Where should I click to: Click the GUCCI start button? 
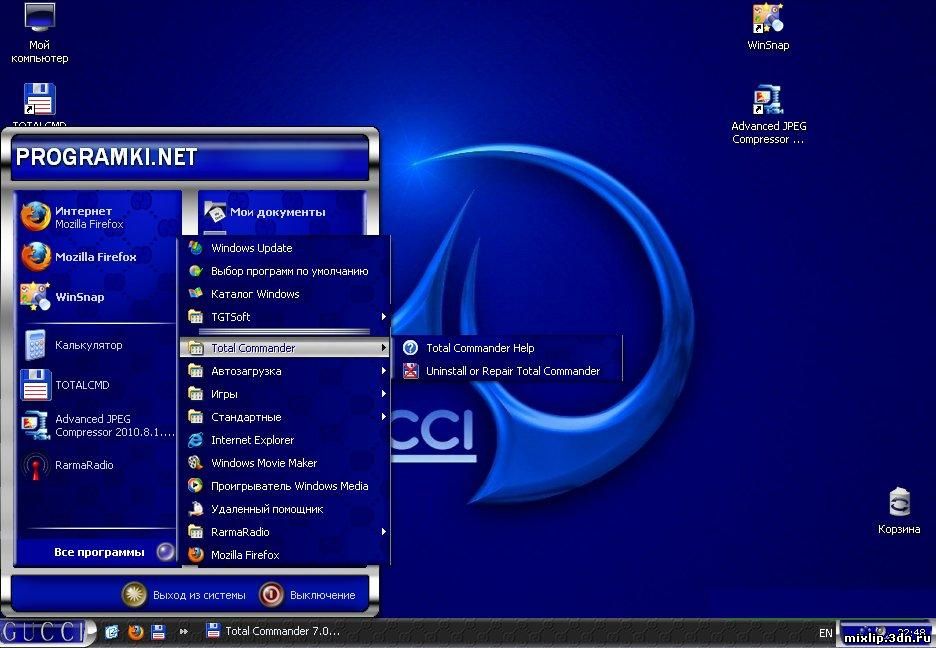click(47, 632)
